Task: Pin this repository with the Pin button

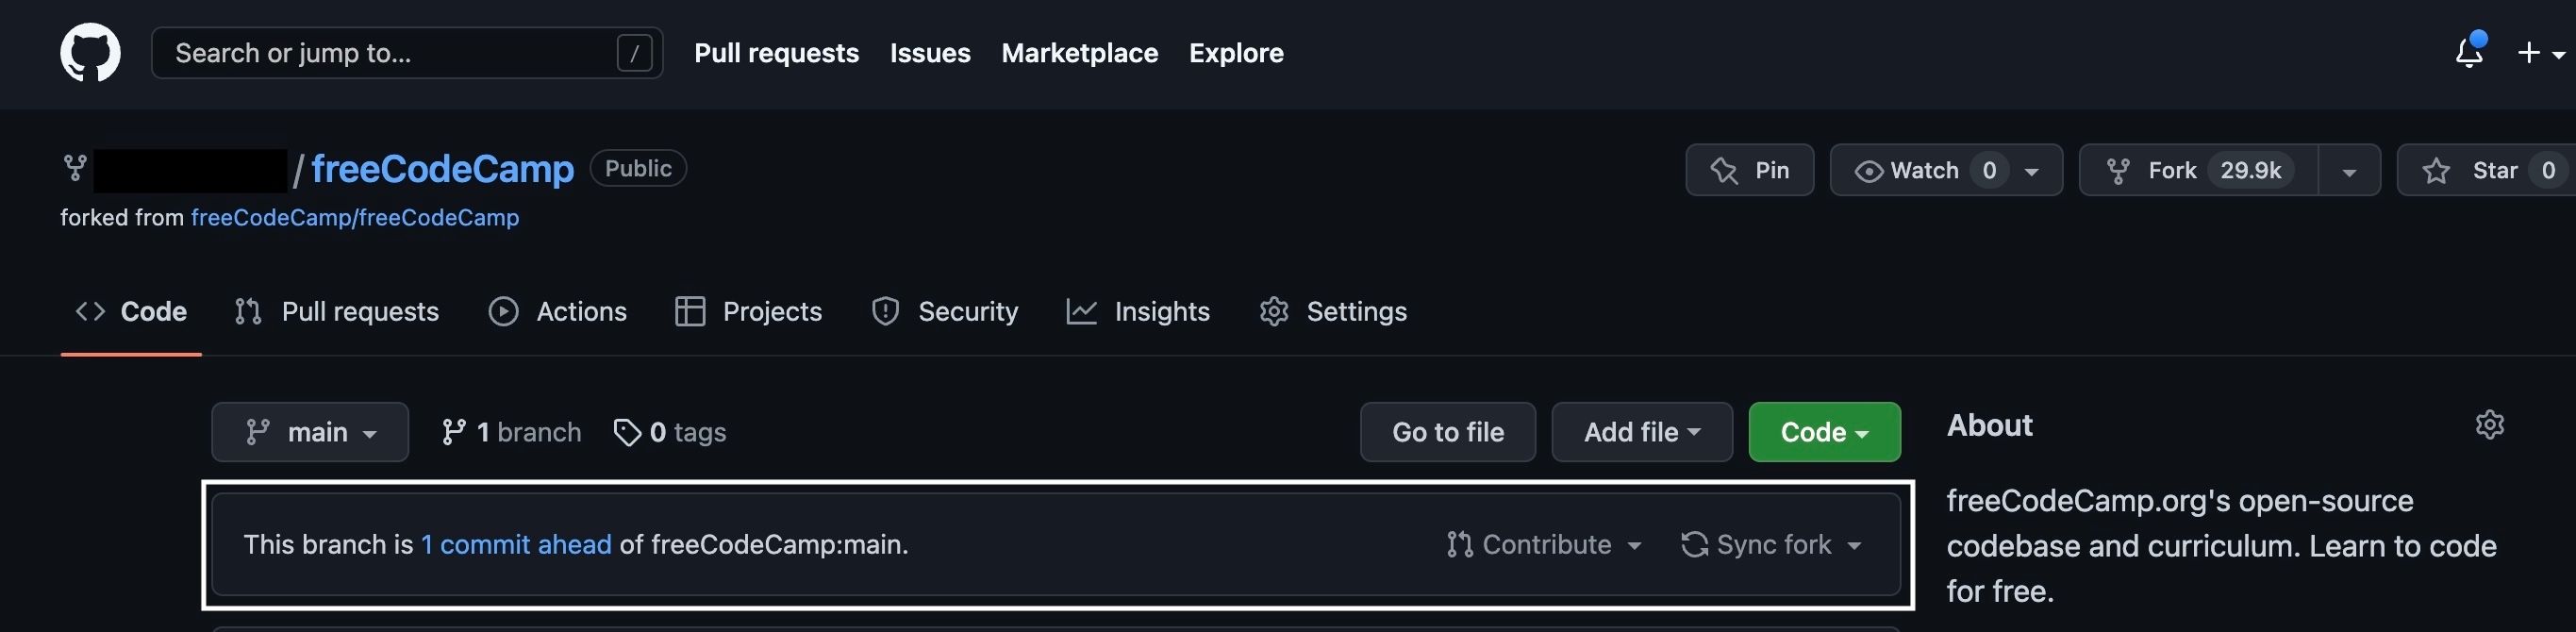Action: pyautogui.click(x=1749, y=170)
